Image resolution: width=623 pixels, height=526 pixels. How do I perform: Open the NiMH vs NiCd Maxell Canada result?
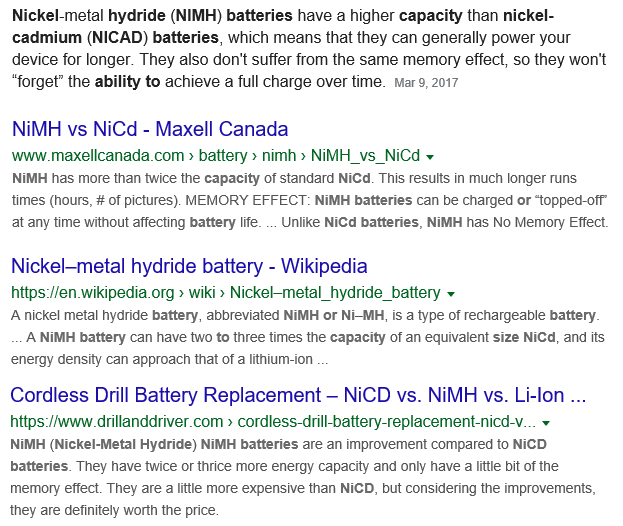(150, 129)
